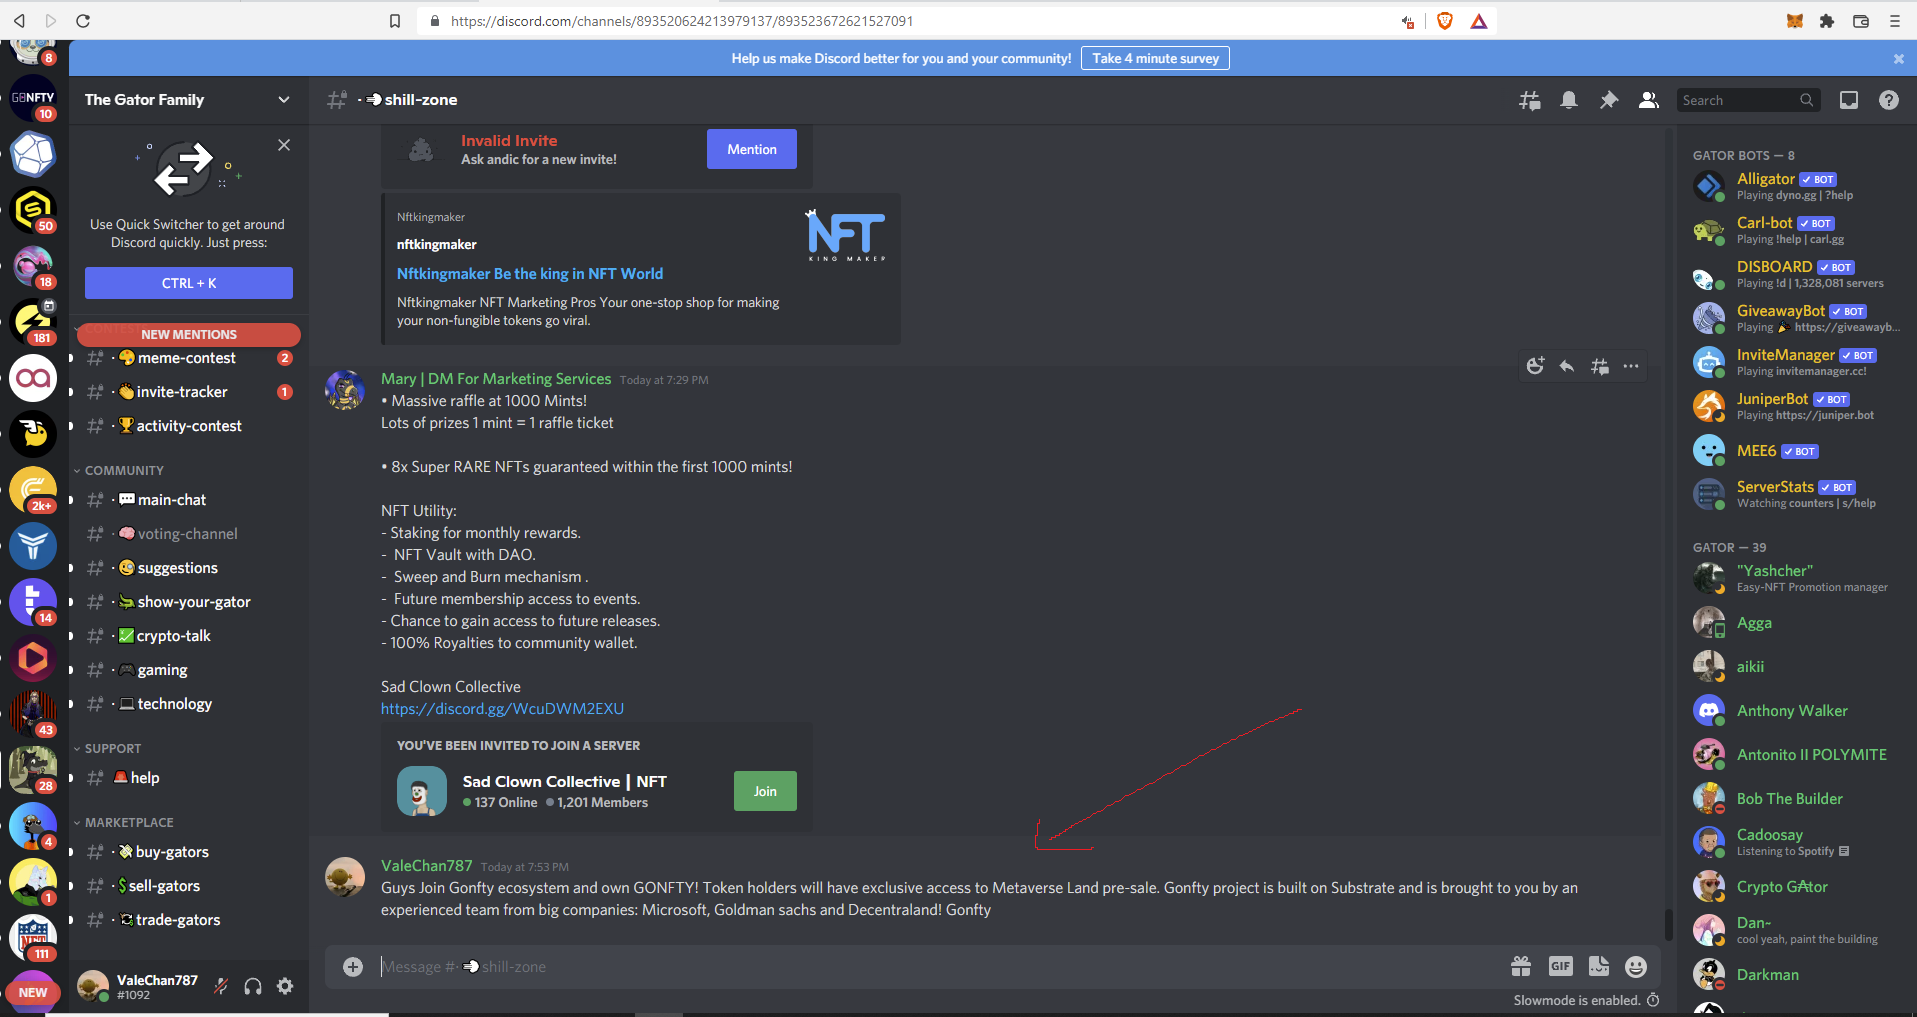Click the browser reload button
The width and height of the screenshot is (1917, 1017).
pos(83,21)
